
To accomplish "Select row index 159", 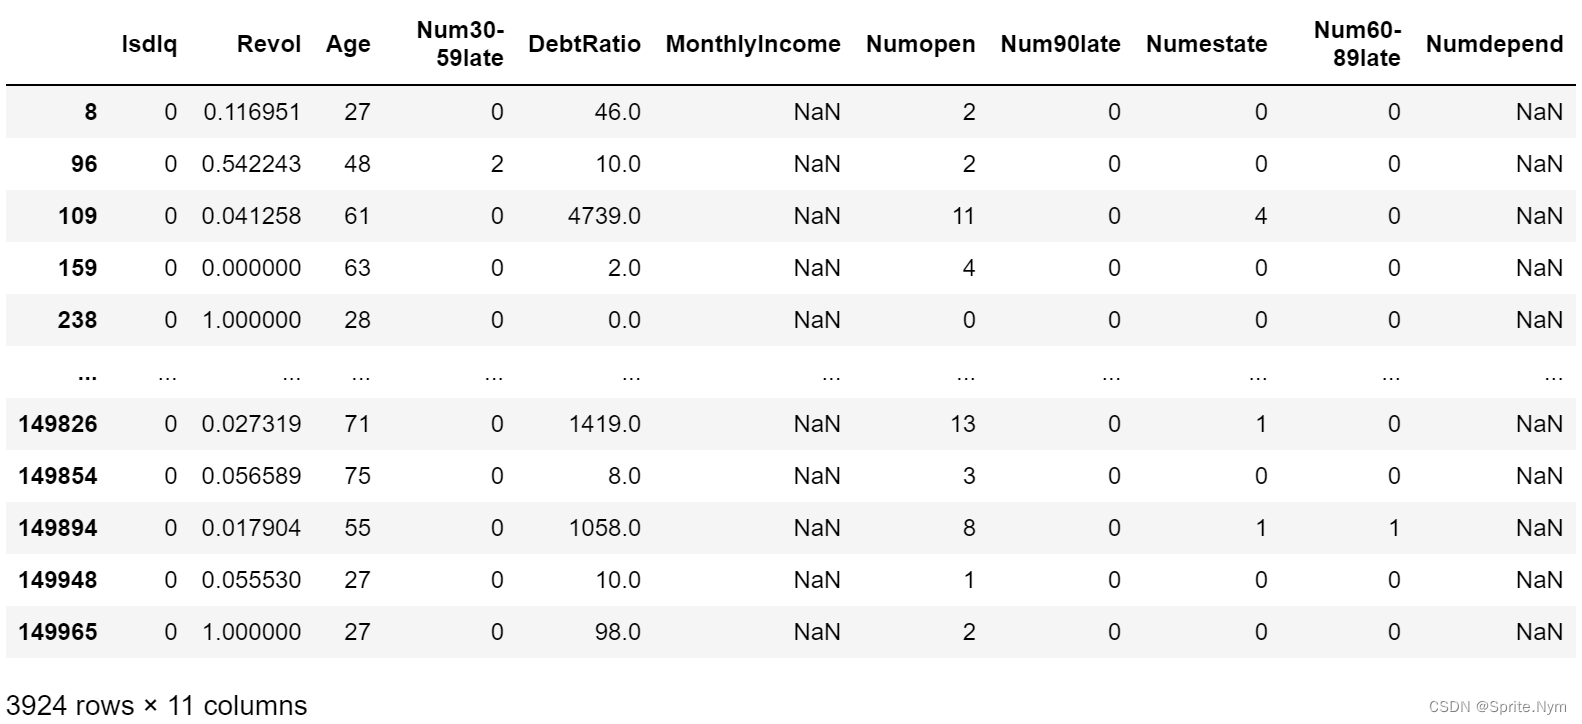I will coord(78,268).
